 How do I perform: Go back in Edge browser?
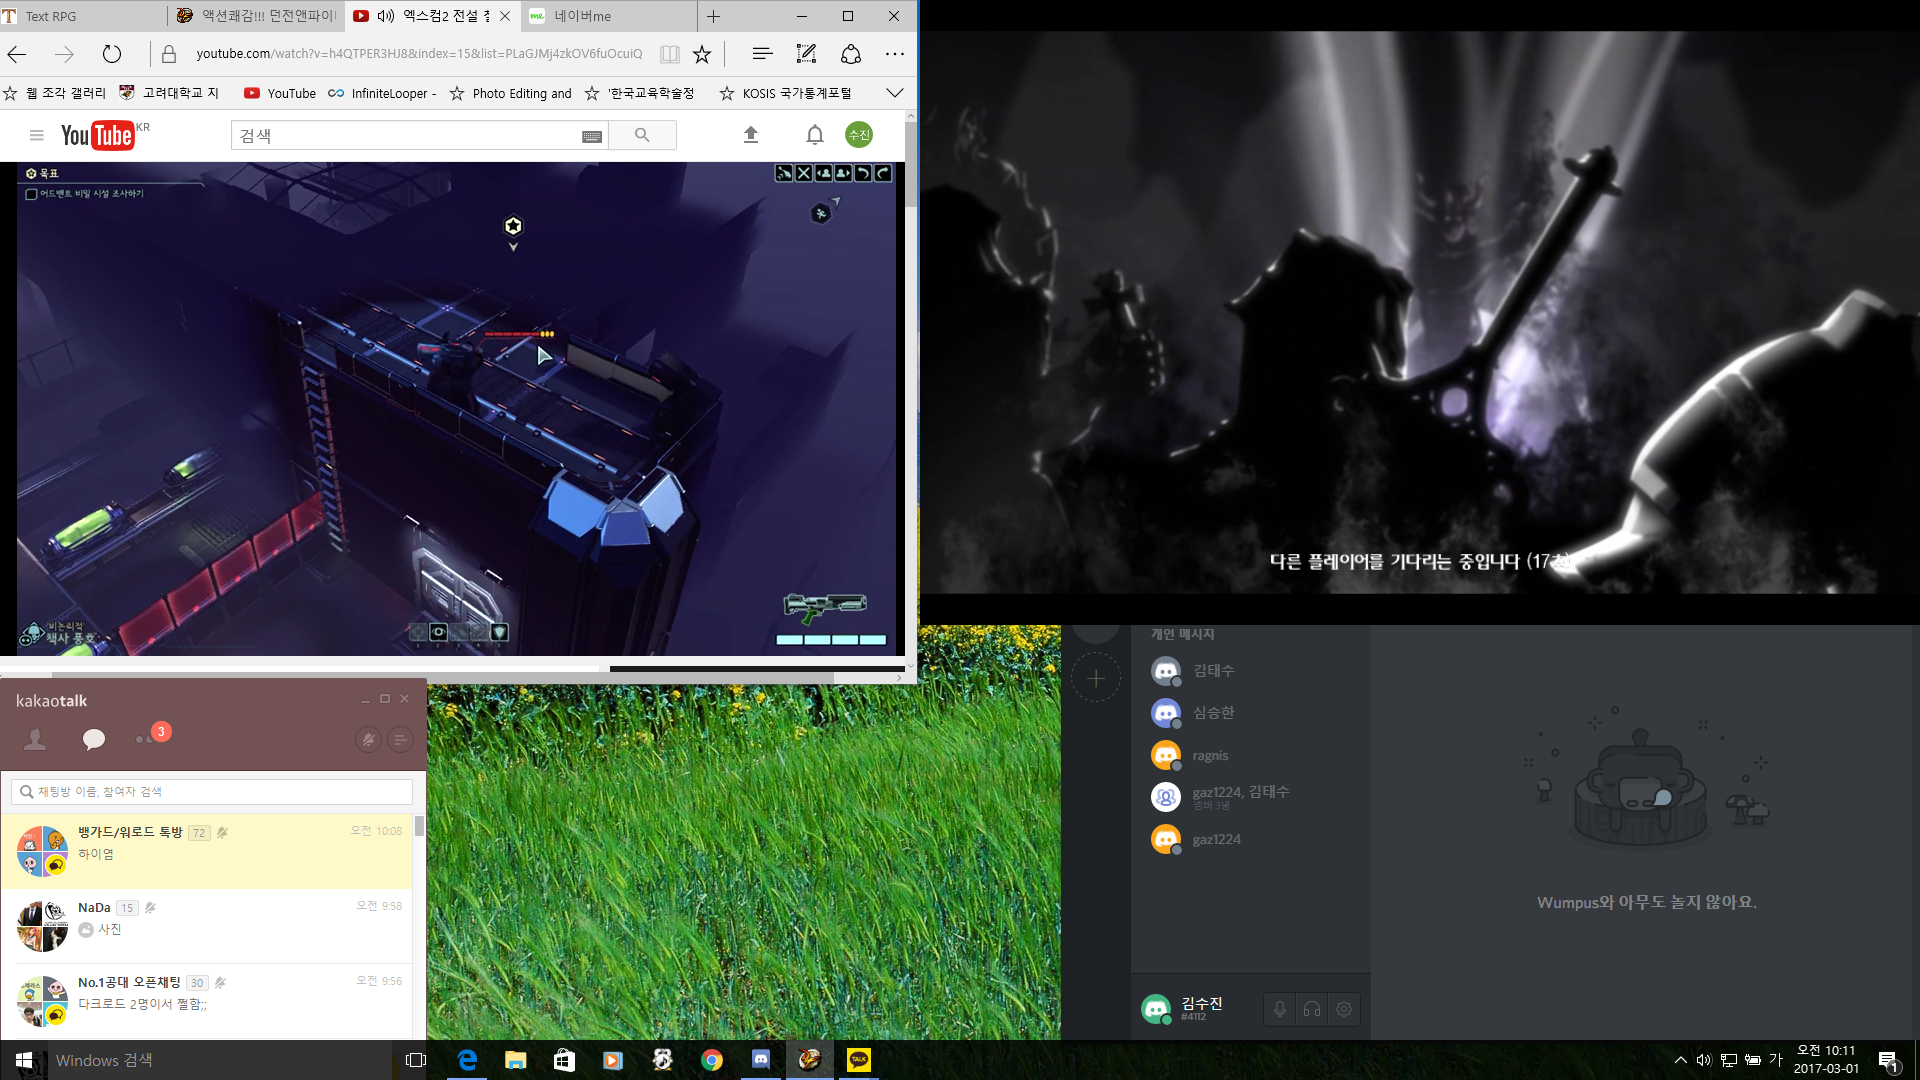coord(17,54)
